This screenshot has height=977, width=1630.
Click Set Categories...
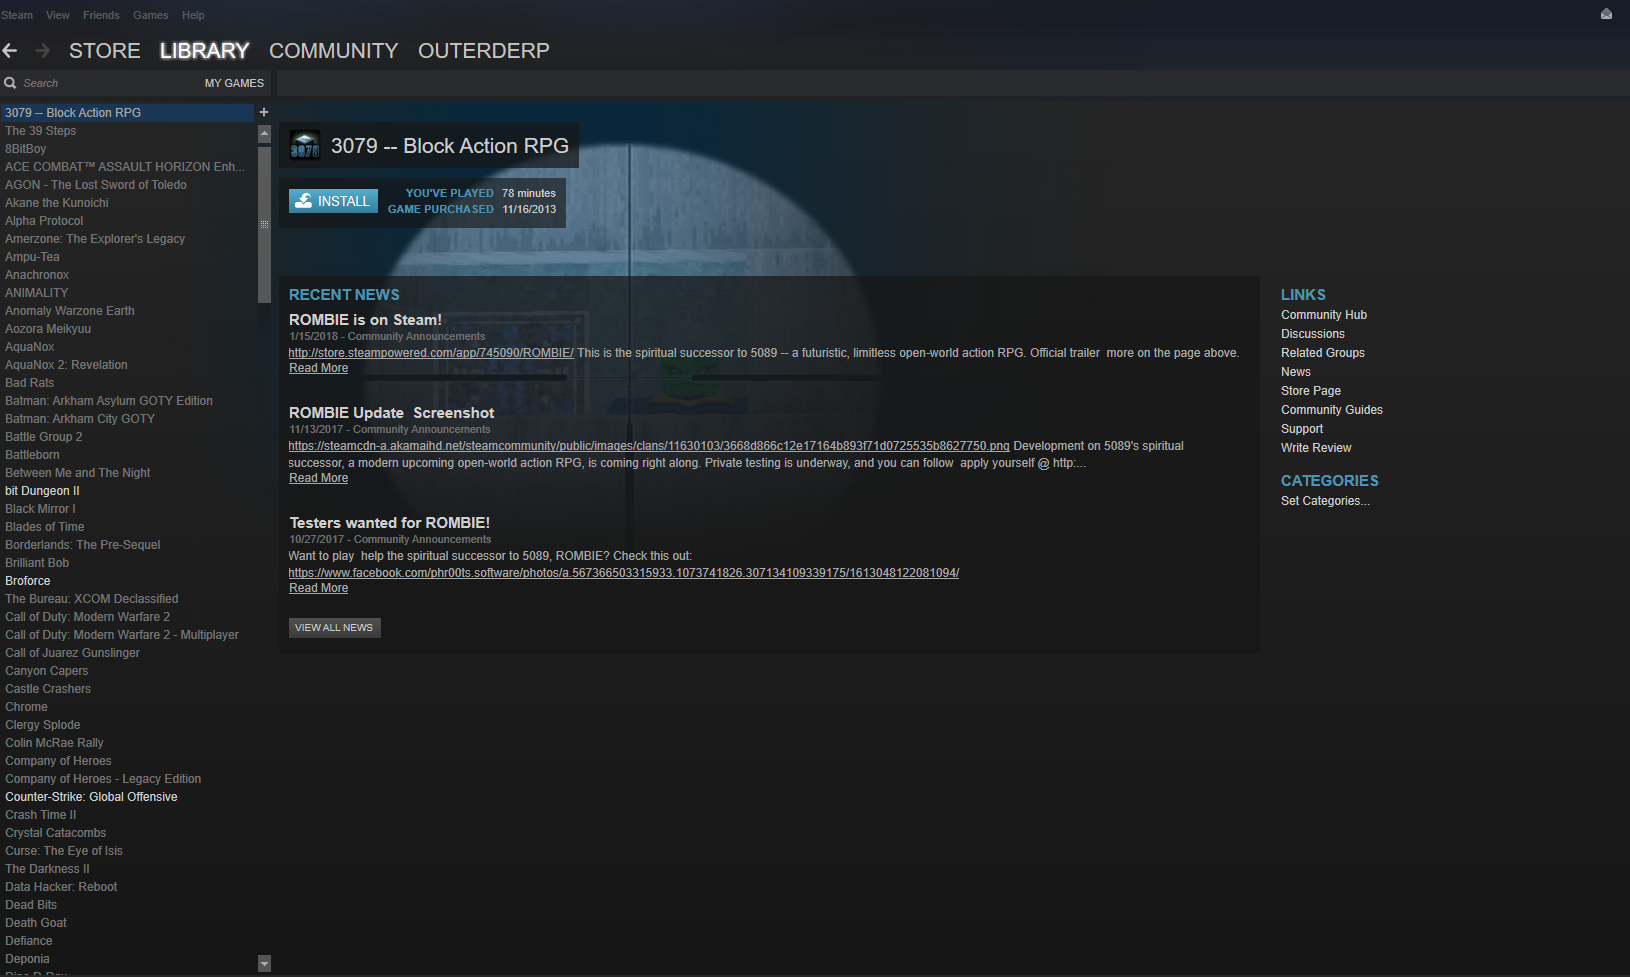pyautogui.click(x=1325, y=501)
